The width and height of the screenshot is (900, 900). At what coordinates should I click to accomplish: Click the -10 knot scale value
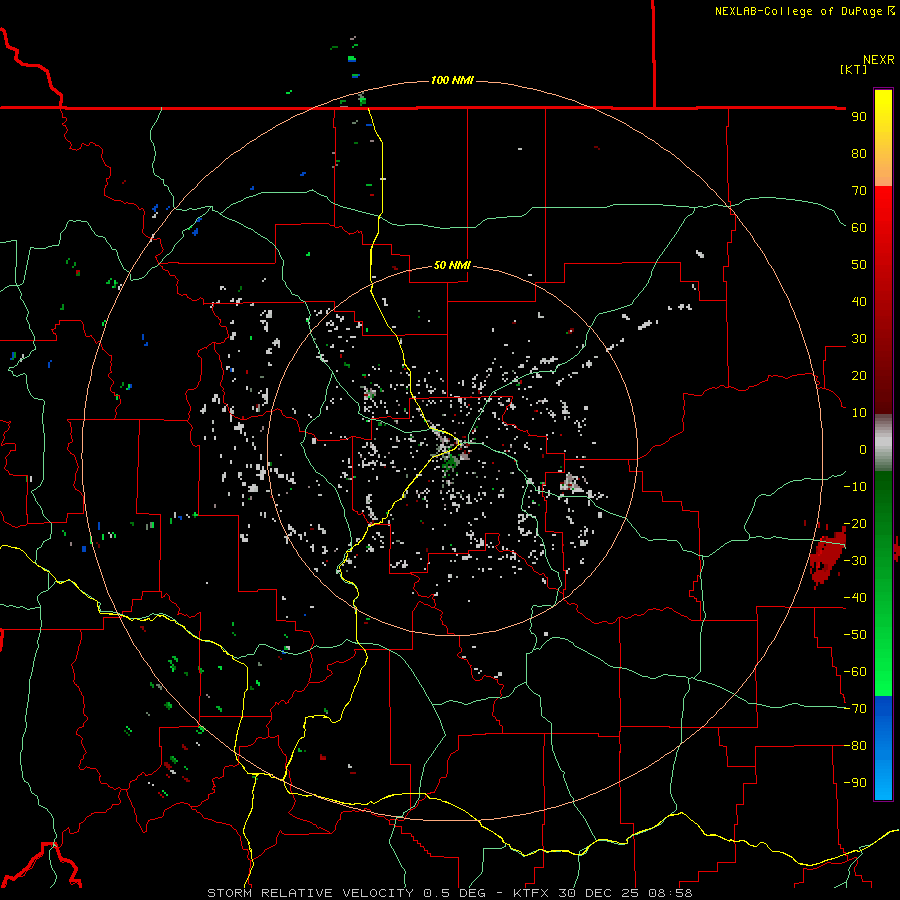tap(855, 487)
